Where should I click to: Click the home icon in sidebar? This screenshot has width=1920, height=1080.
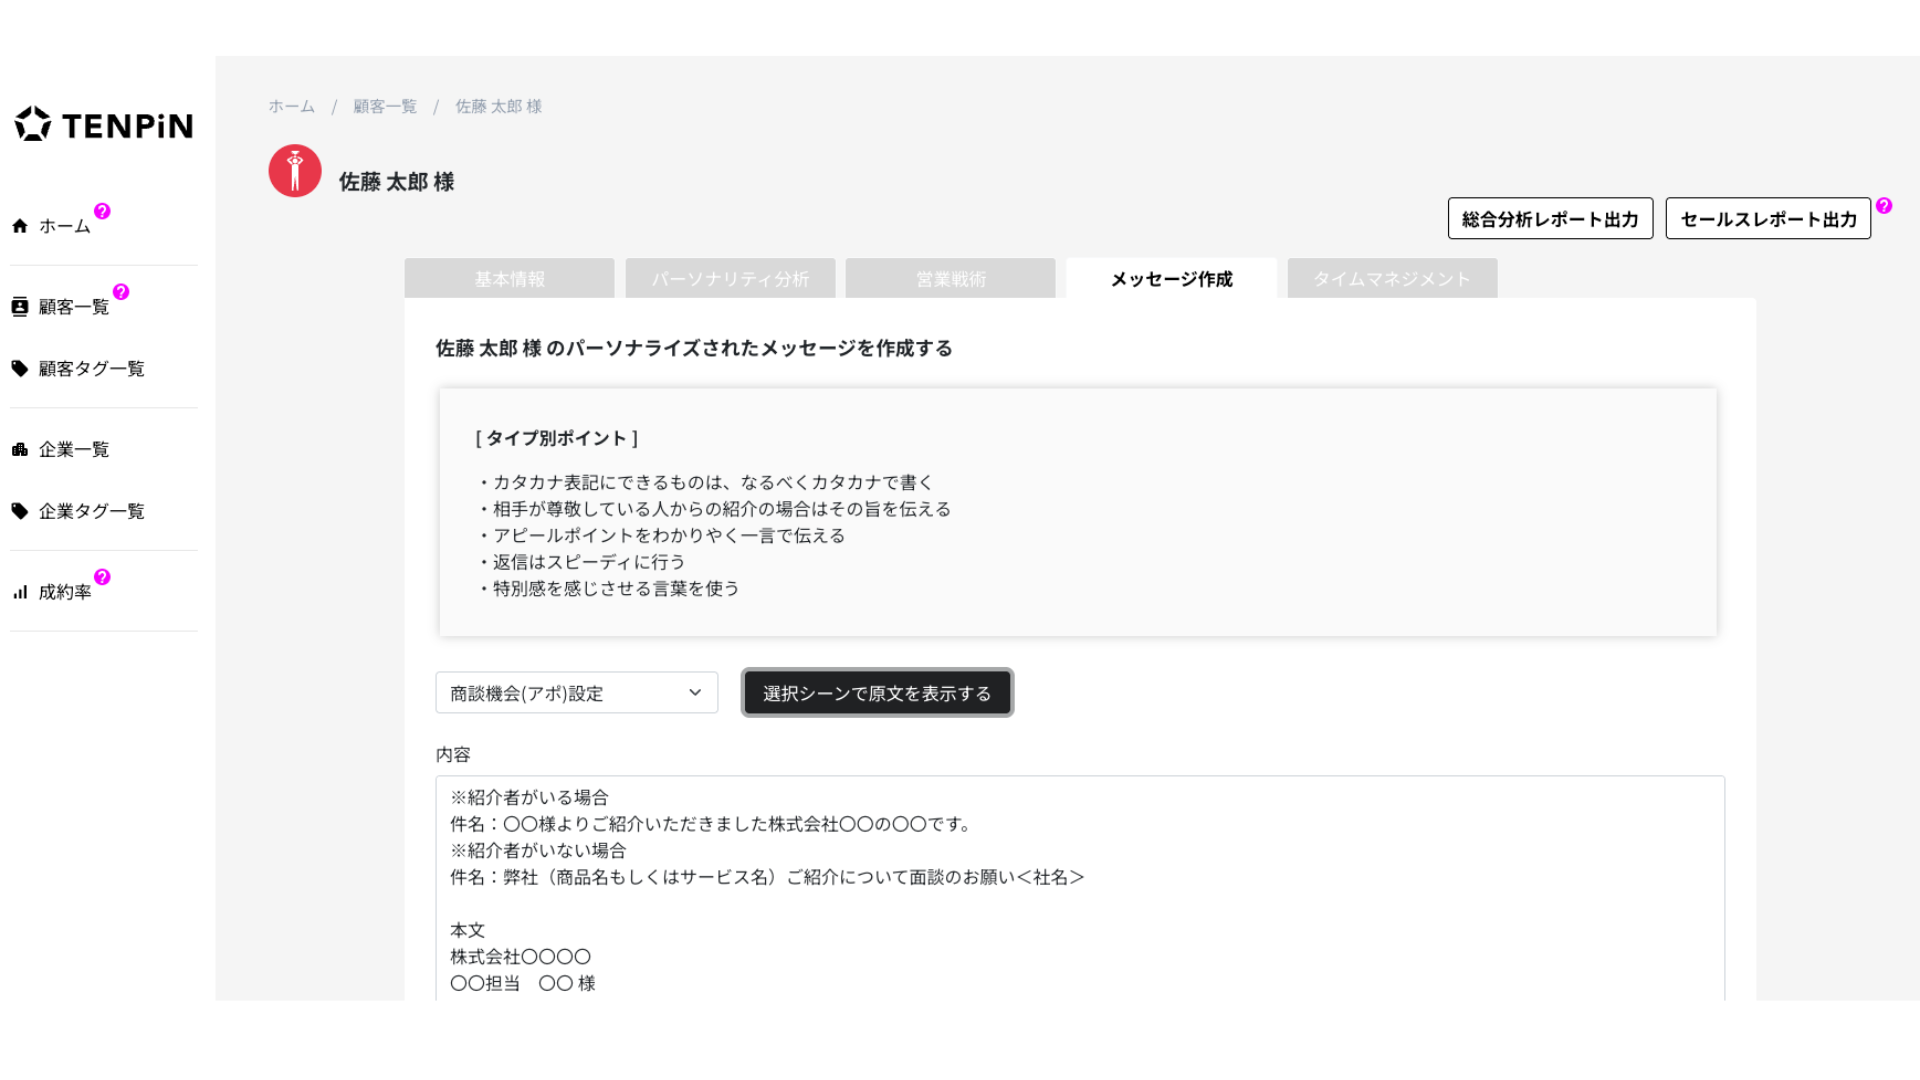click(x=20, y=226)
